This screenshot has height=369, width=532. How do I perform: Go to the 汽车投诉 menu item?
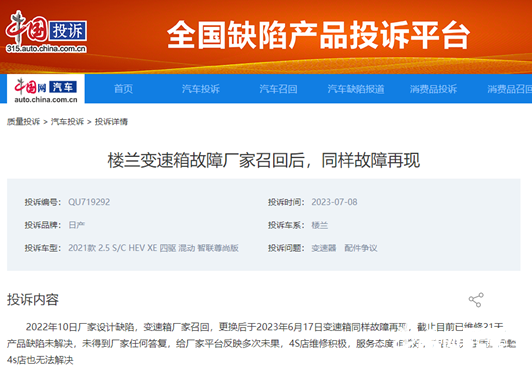pos(201,89)
